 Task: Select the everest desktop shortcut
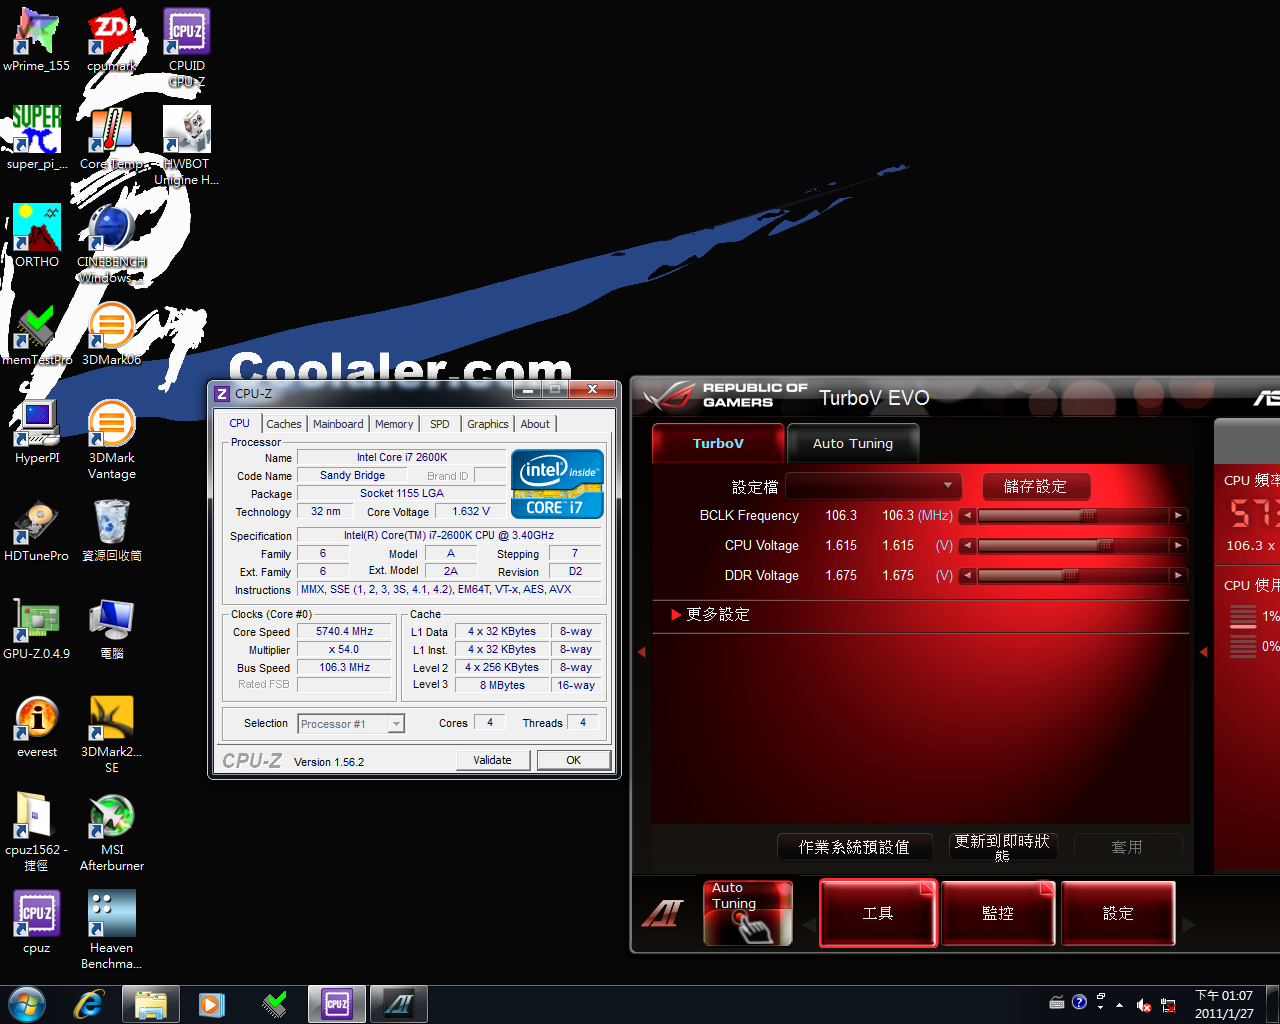37,726
